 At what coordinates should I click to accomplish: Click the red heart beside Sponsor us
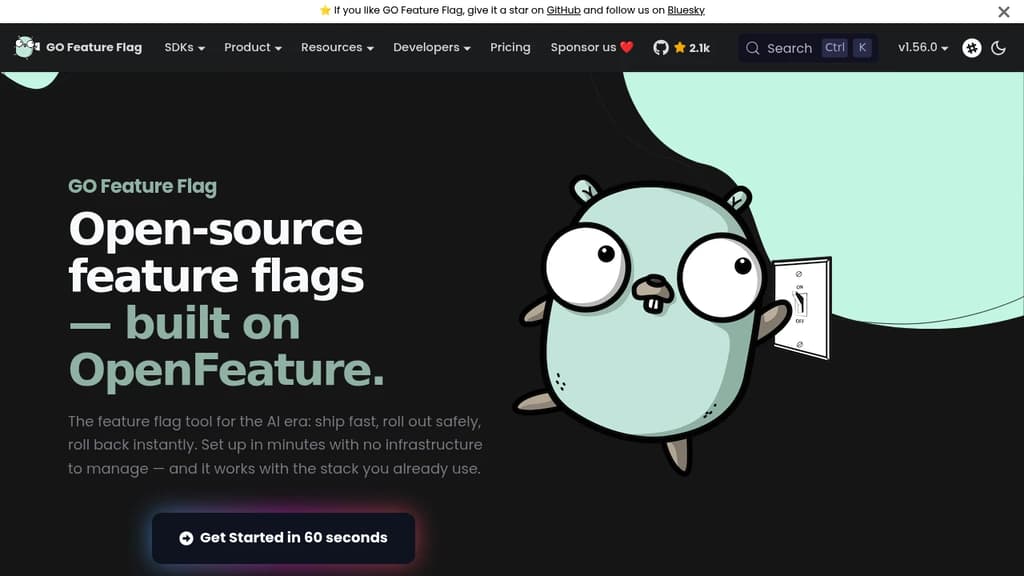(x=627, y=47)
